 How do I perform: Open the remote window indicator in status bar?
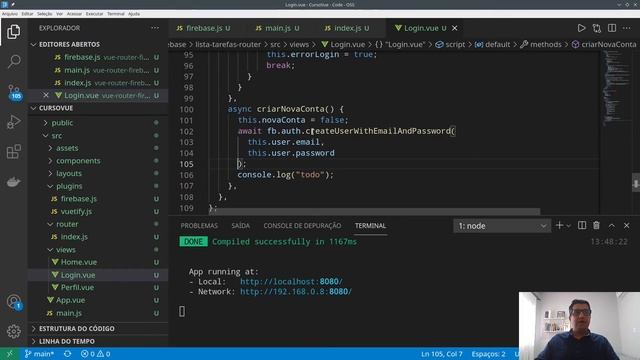pyautogui.click(x=9, y=354)
